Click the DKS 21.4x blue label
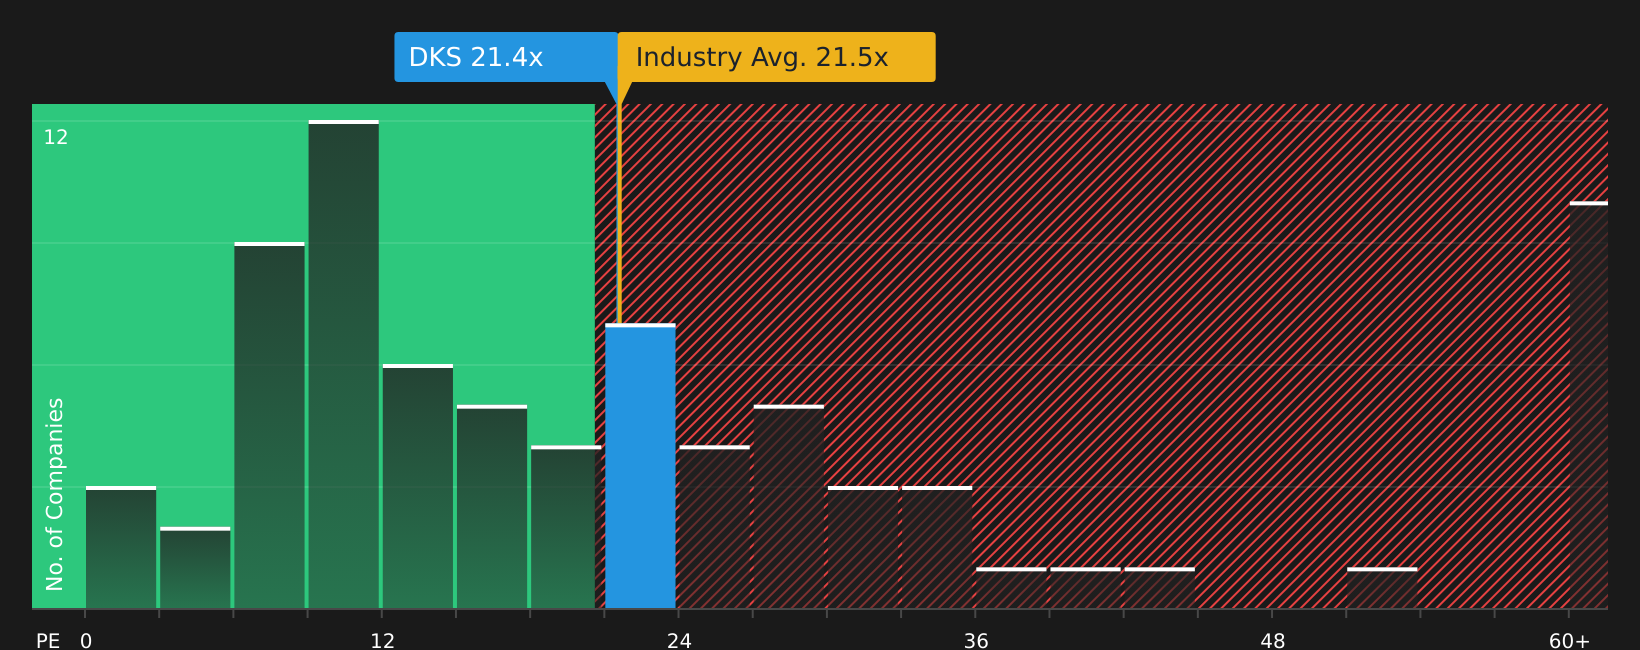Image resolution: width=1640 pixels, height=650 pixels. pos(506,57)
